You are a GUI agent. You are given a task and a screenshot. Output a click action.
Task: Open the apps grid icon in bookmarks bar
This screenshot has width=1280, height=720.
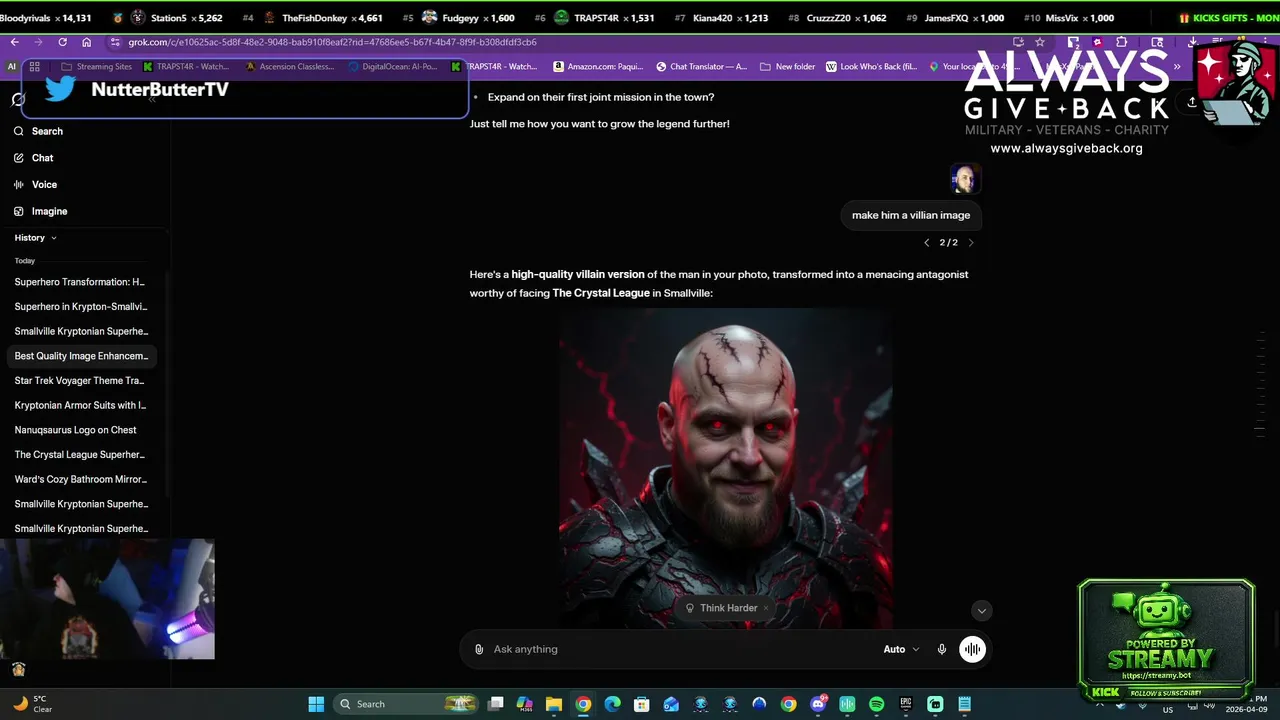pyautogui.click(x=34, y=67)
